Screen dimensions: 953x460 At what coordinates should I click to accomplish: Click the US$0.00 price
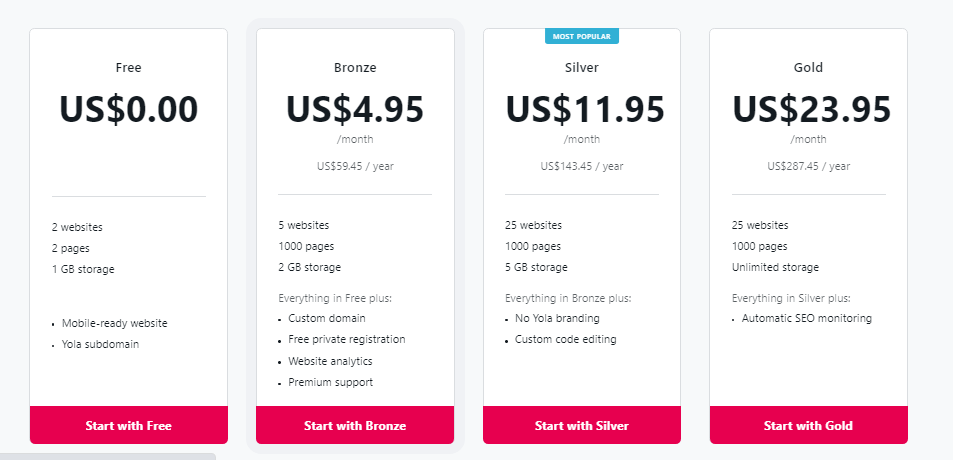pos(128,109)
